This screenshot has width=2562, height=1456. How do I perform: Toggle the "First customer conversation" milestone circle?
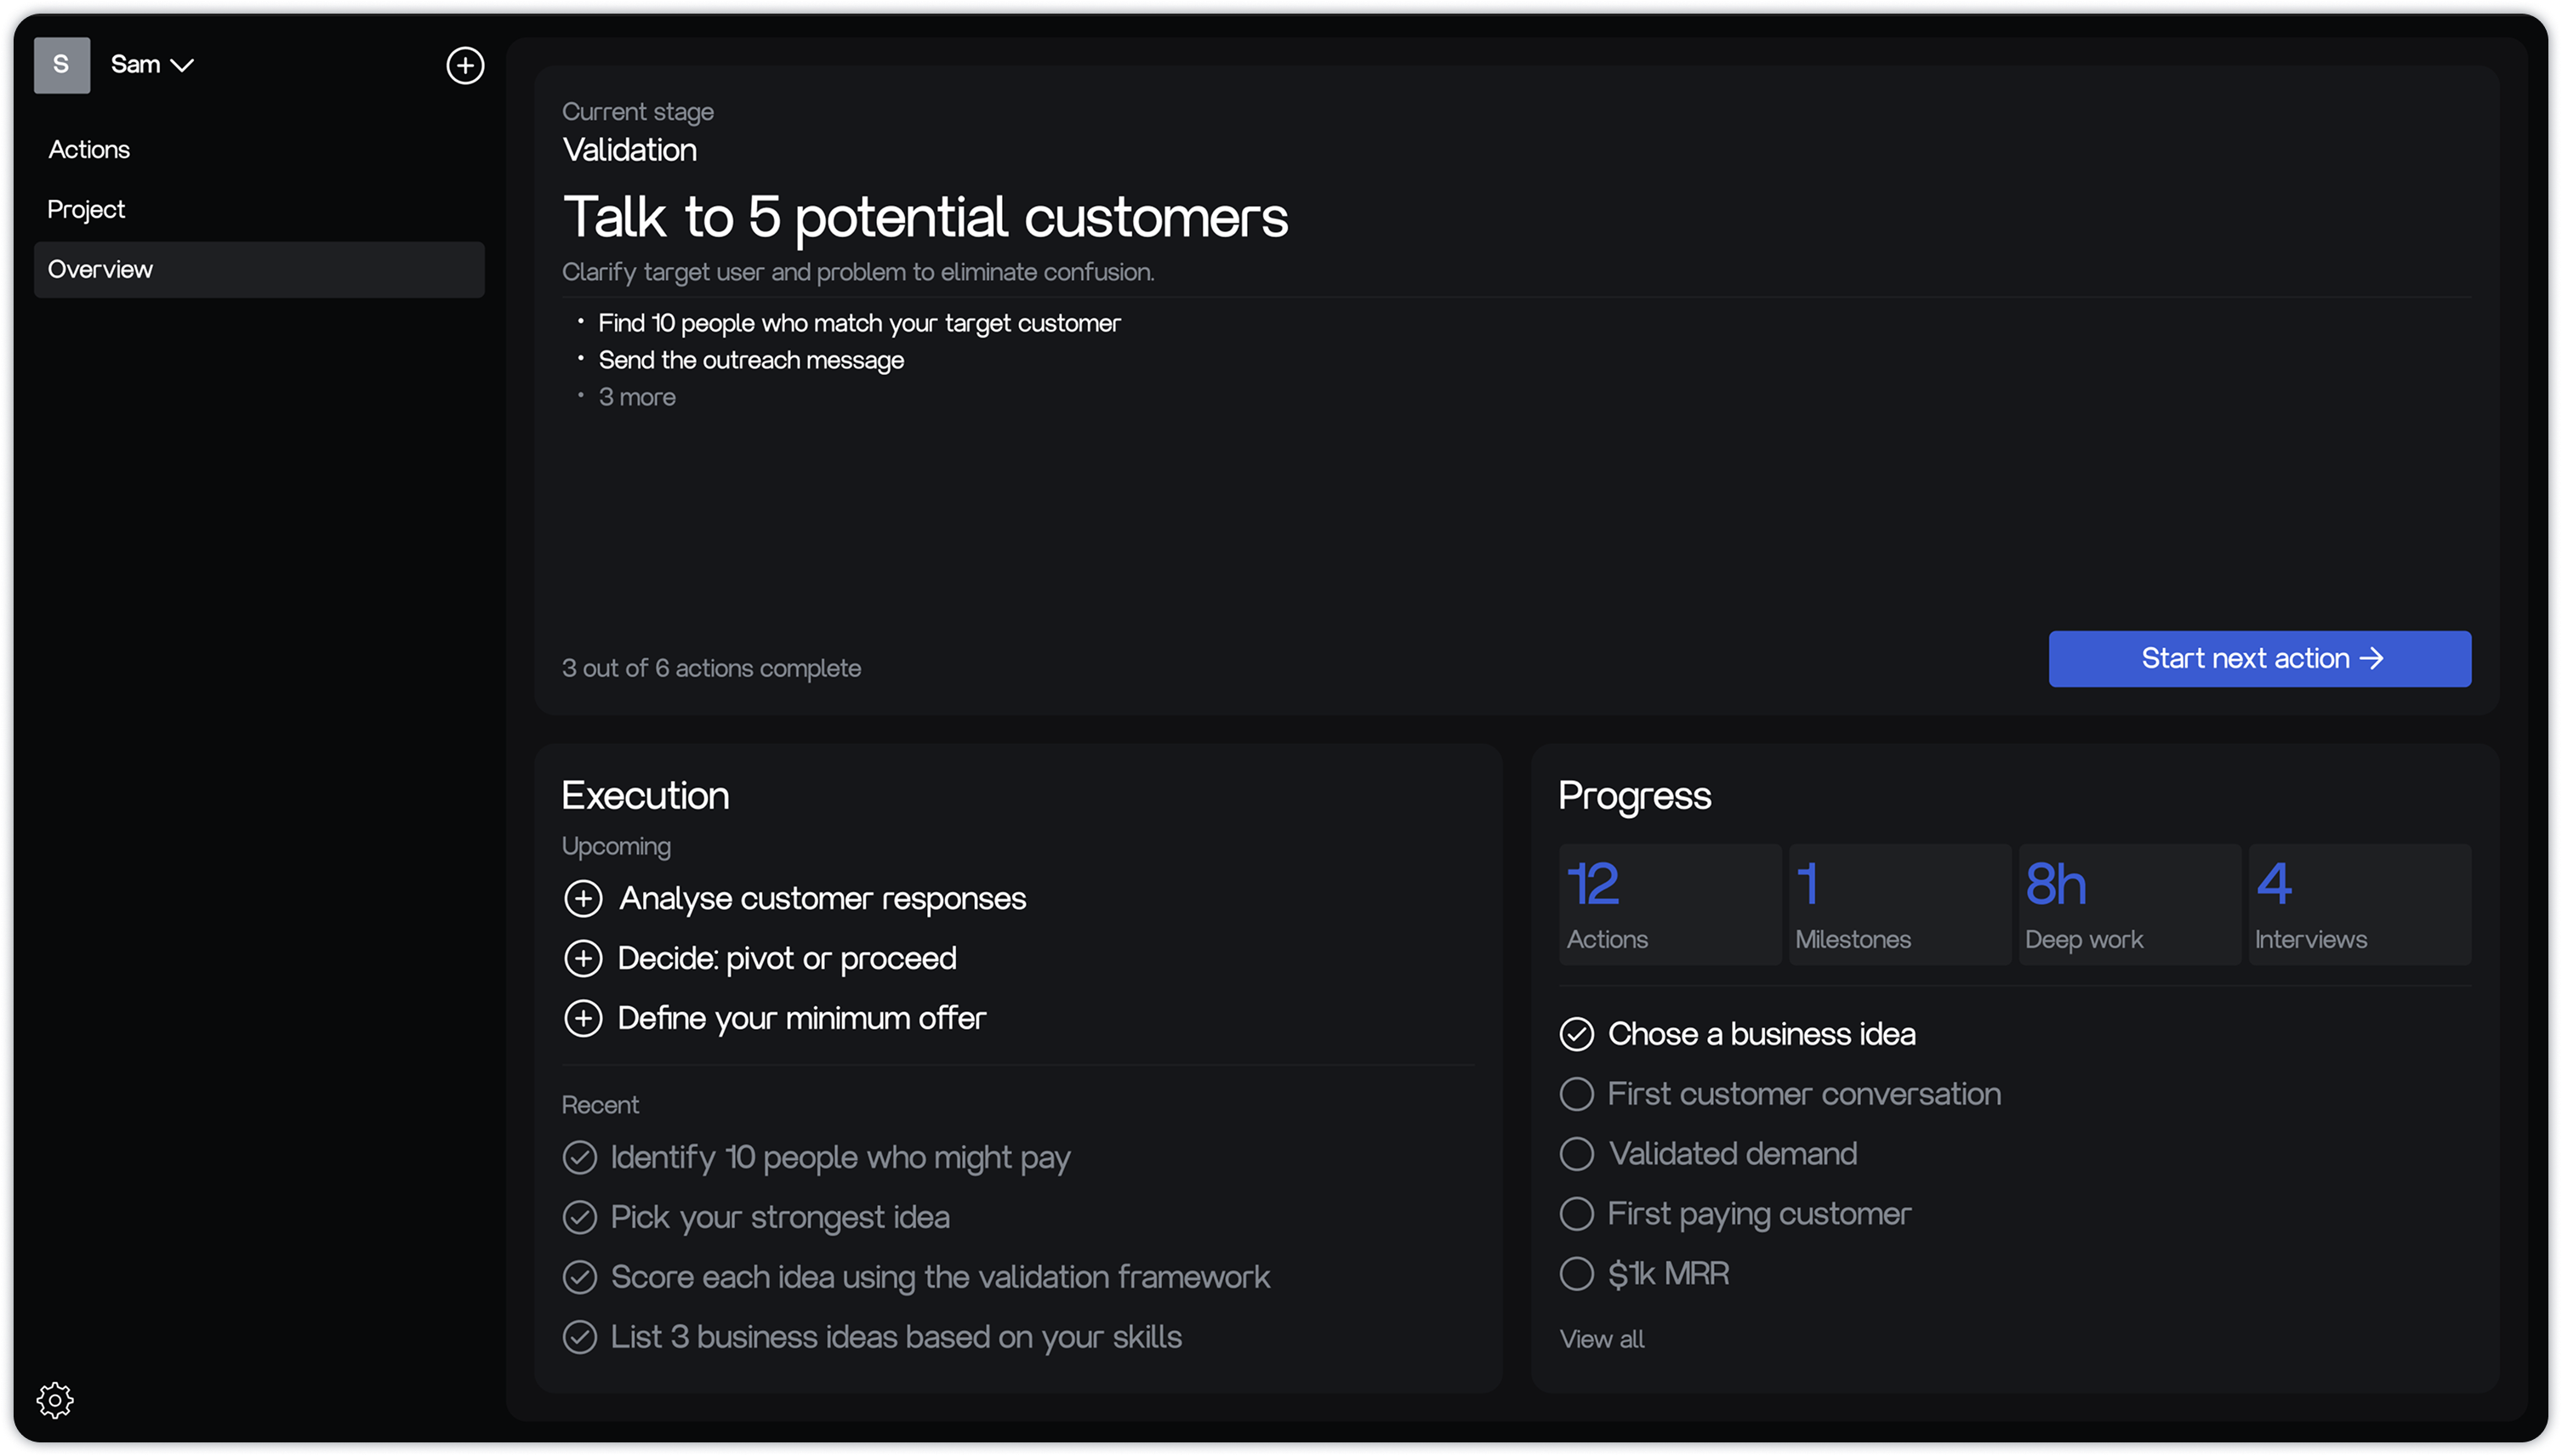pos(1577,1093)
